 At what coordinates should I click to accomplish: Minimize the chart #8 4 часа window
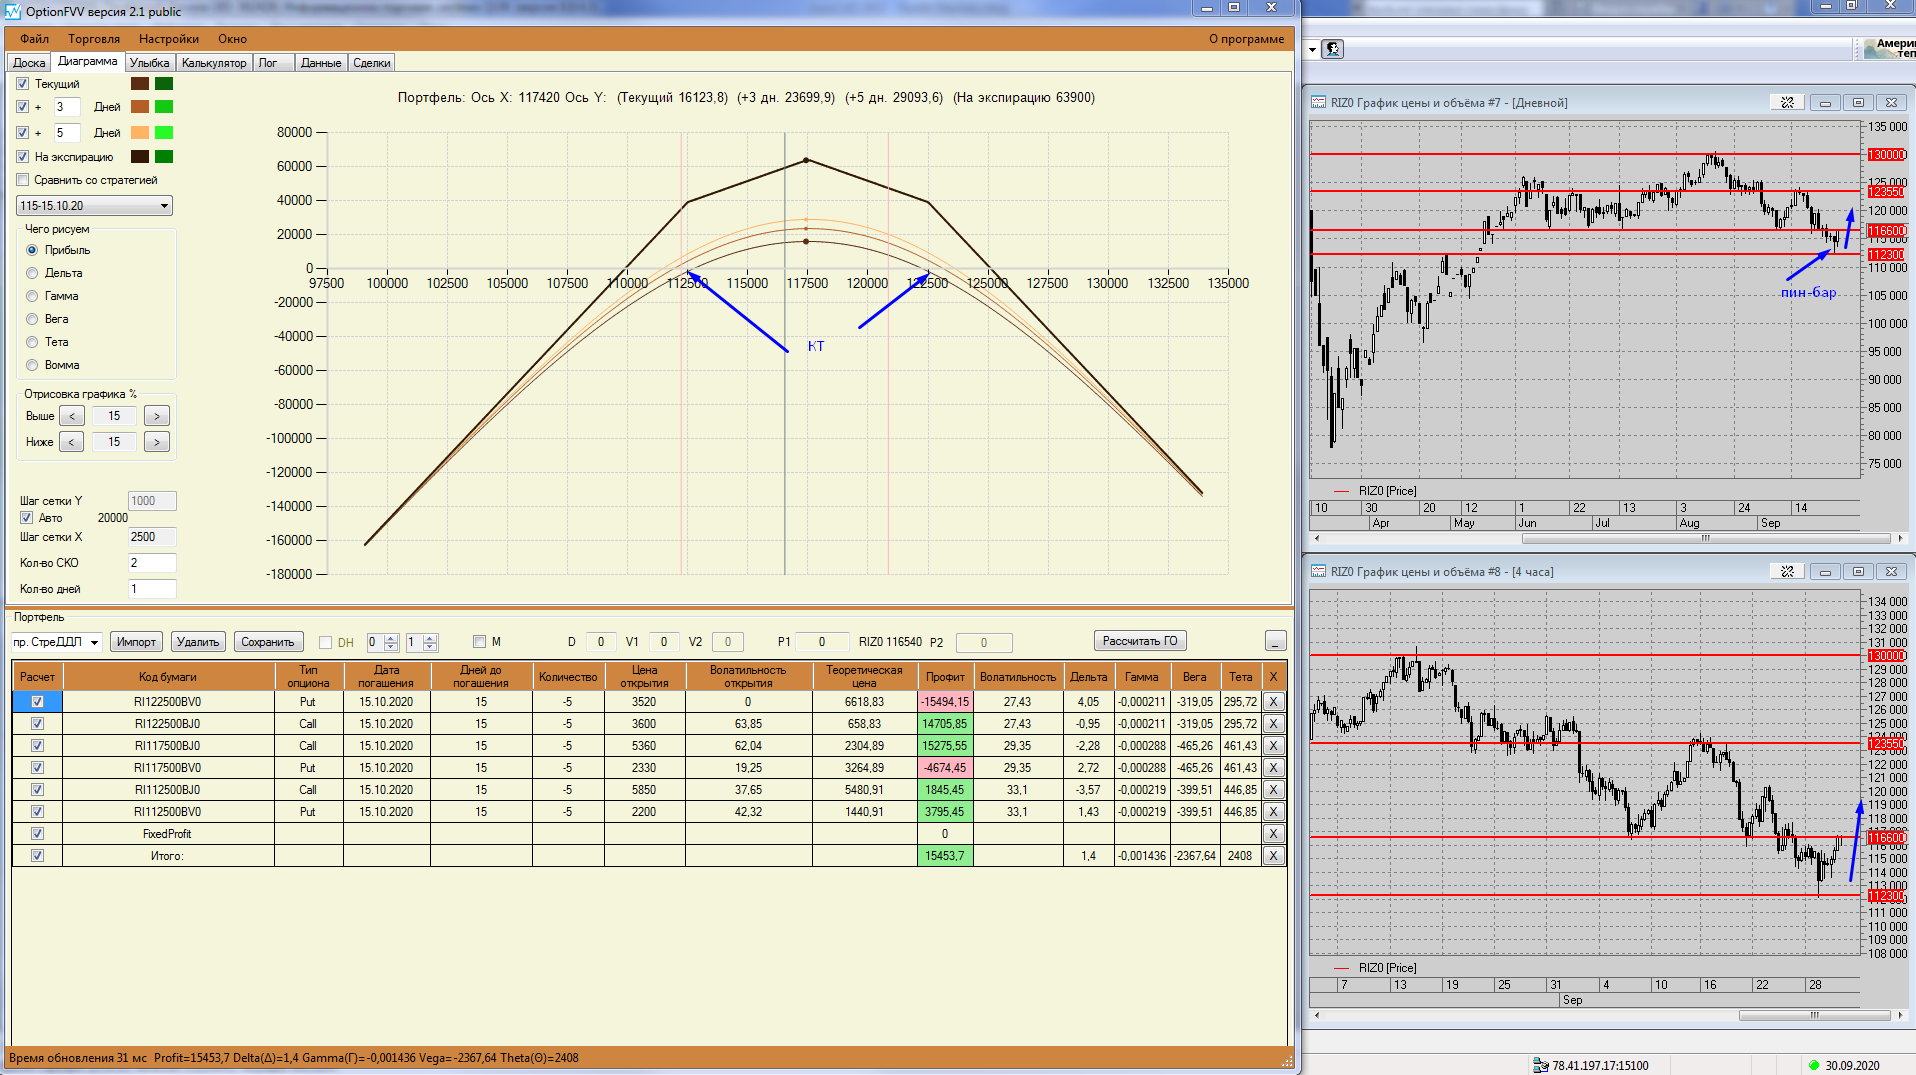pyautogui.click(x=1825, y=571)
